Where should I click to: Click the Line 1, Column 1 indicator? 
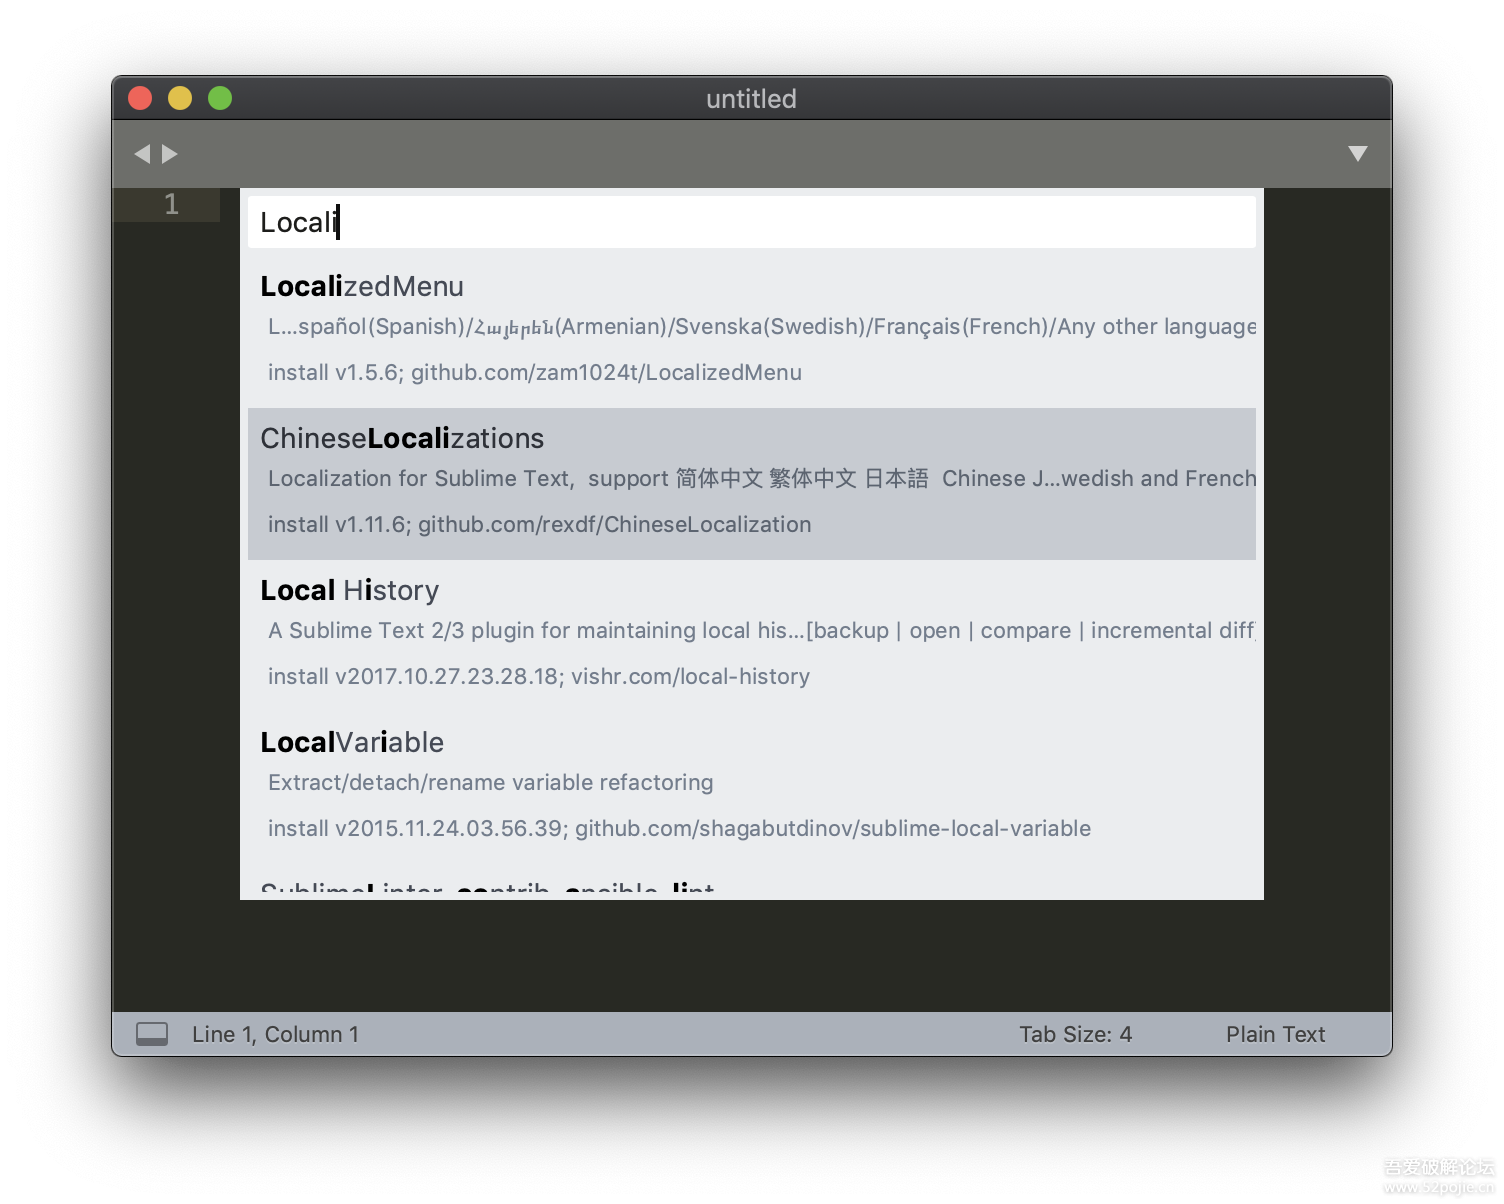275,1034
